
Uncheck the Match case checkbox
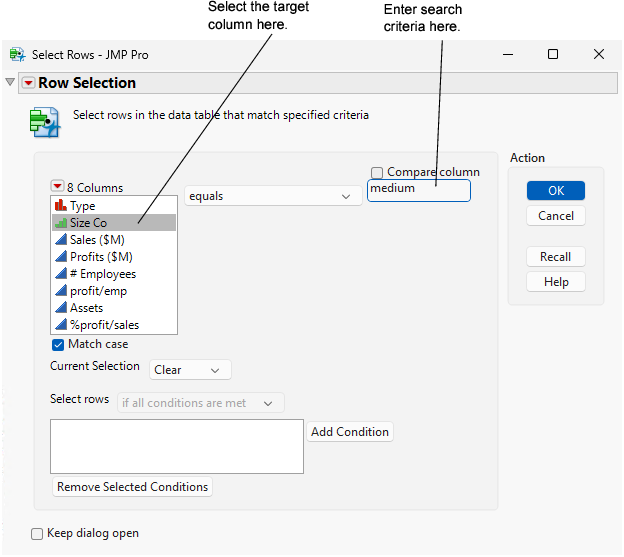tap(58, 345)
